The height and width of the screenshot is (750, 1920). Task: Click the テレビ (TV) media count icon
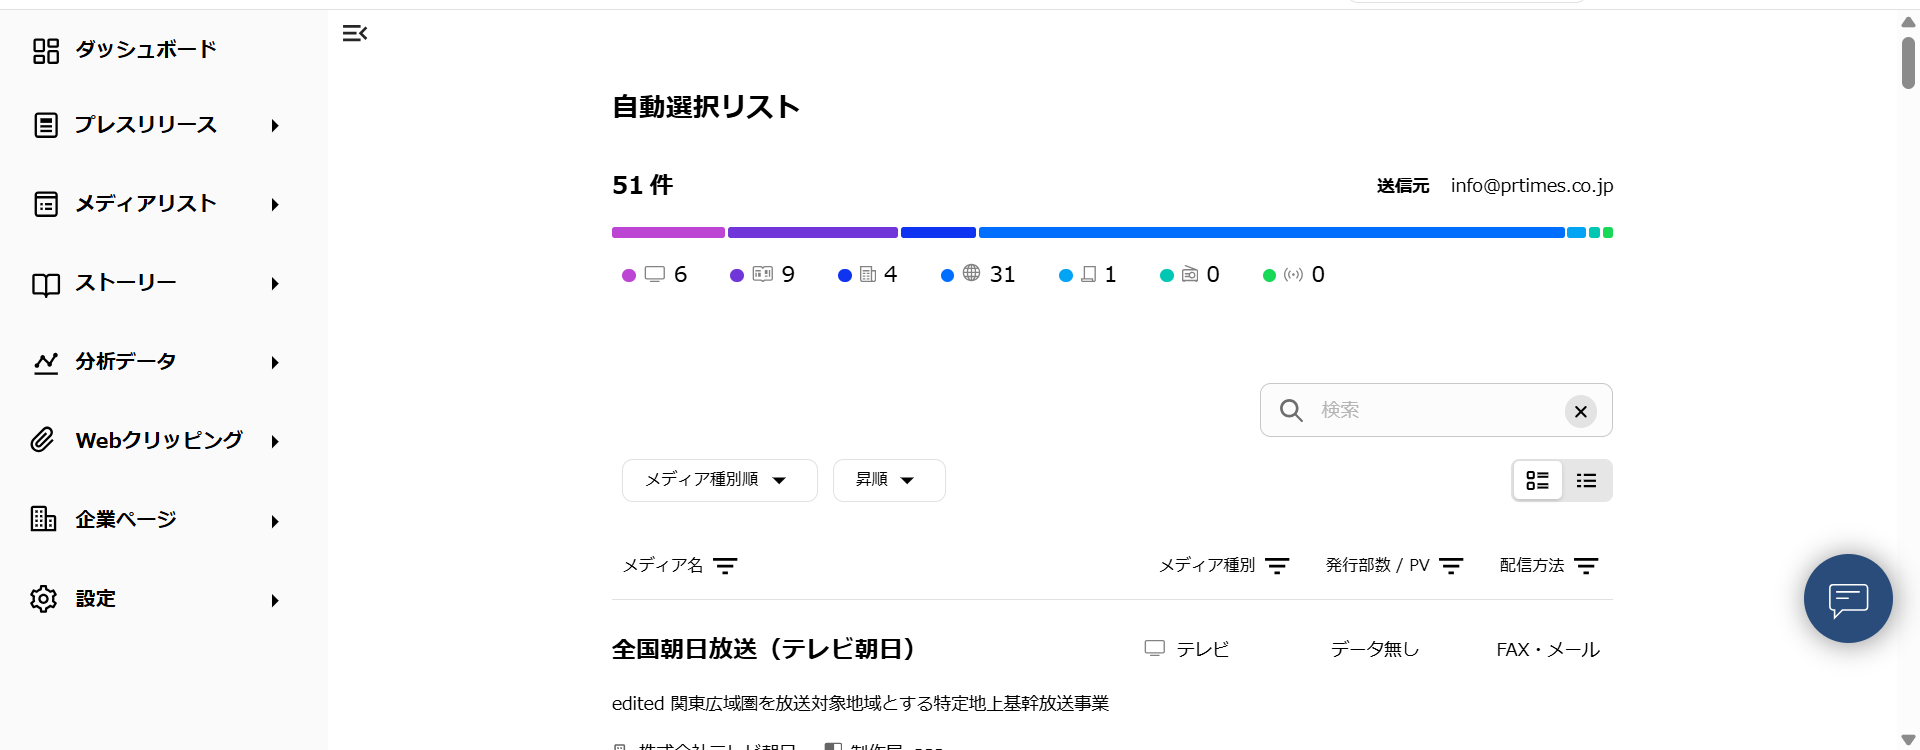tap(656, 274)
